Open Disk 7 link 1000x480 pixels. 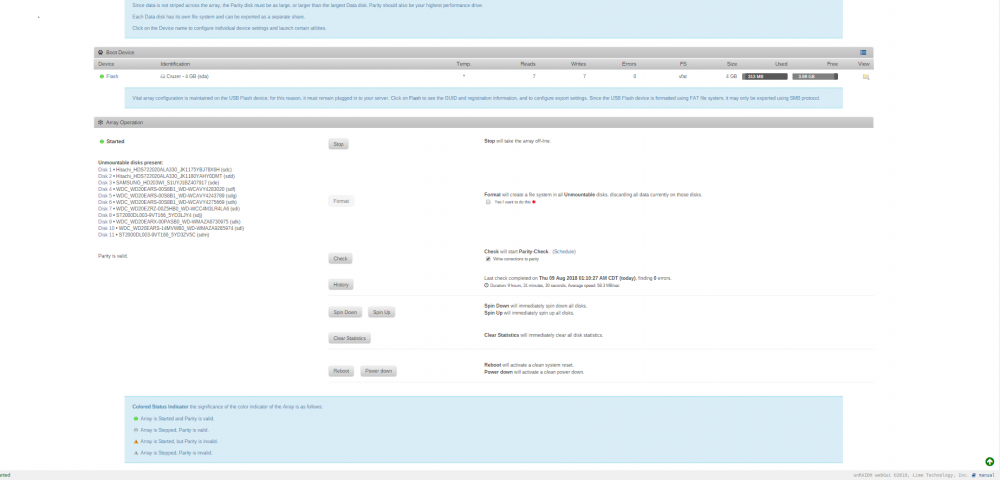click(105, 208)
